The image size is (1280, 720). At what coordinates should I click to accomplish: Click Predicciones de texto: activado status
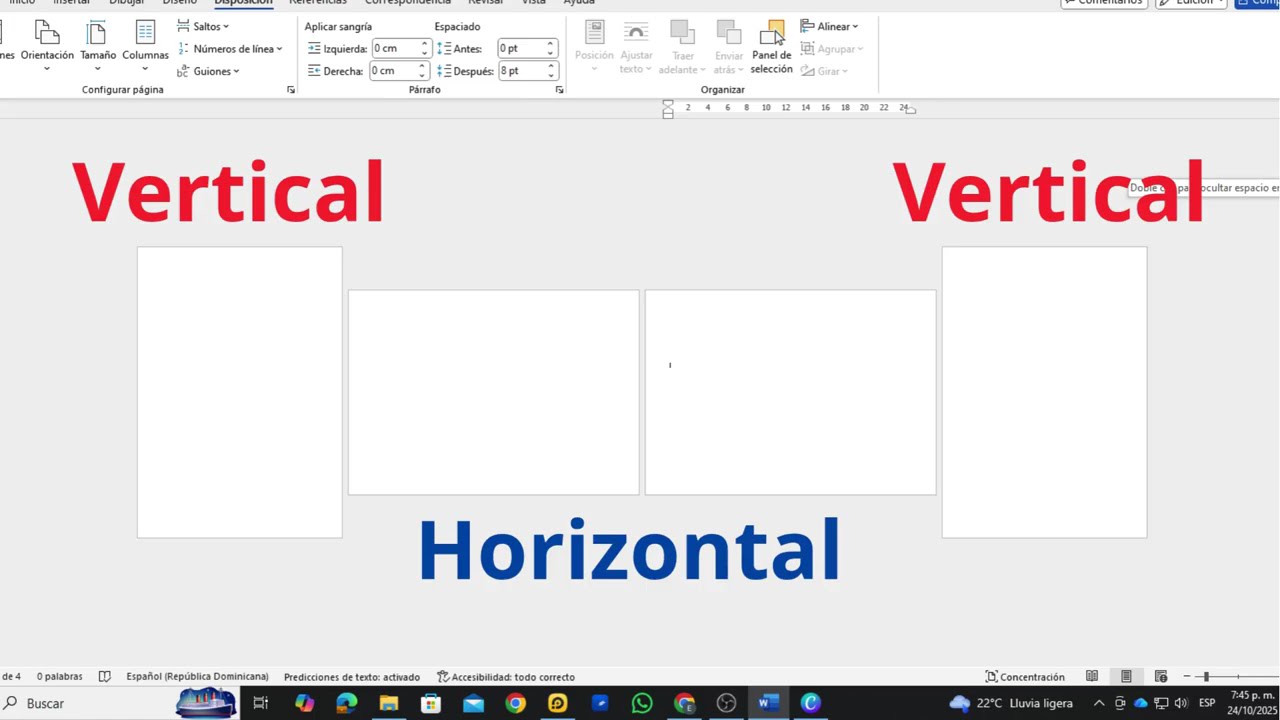352,677
